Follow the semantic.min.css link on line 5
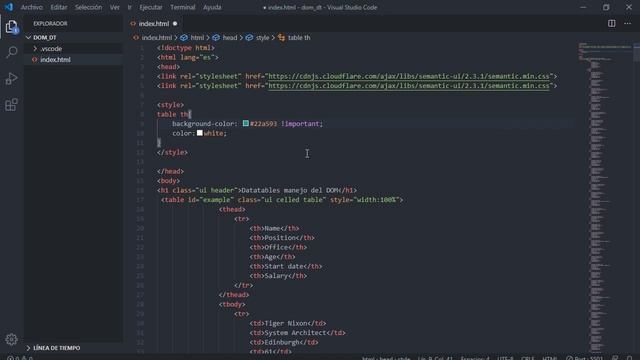The width and height of the screenshot is (640, 360). click(x=409, y=86)
